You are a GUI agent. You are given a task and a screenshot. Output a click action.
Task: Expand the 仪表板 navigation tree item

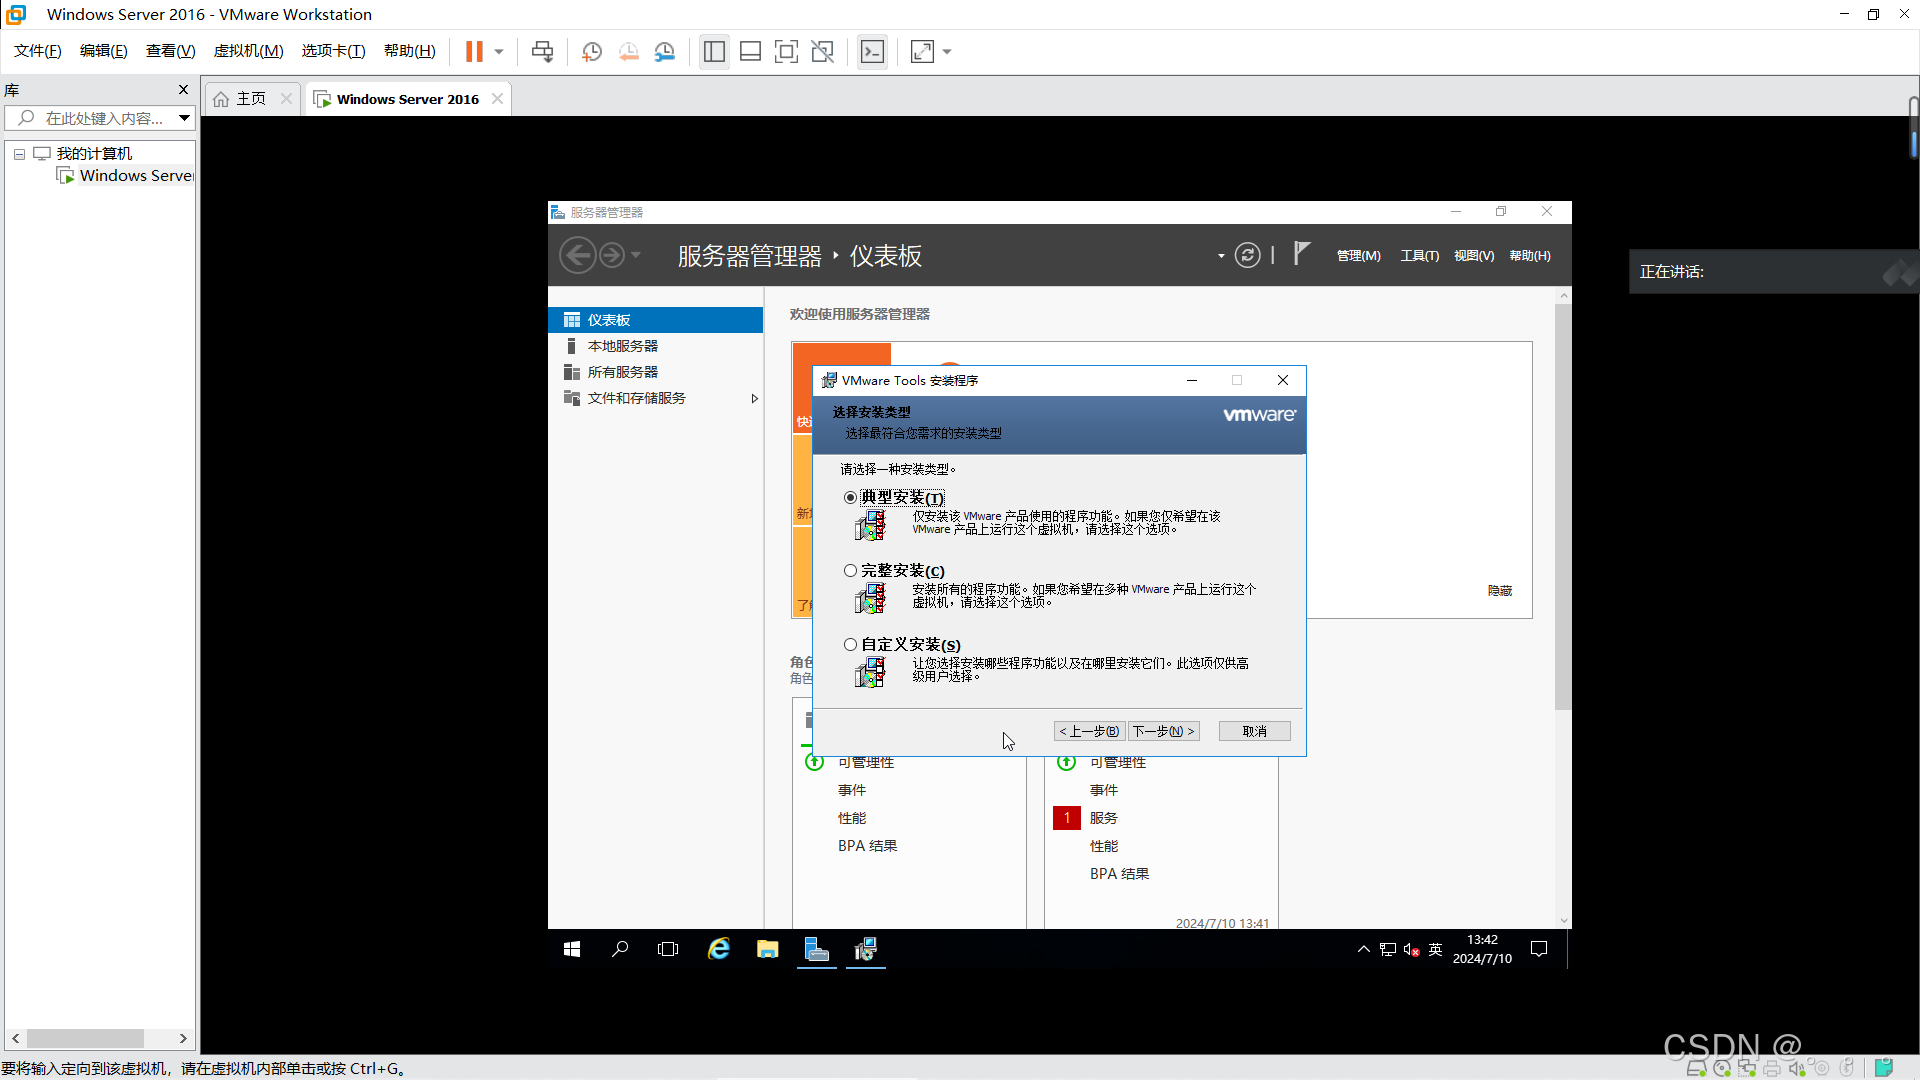coord(611,319)
